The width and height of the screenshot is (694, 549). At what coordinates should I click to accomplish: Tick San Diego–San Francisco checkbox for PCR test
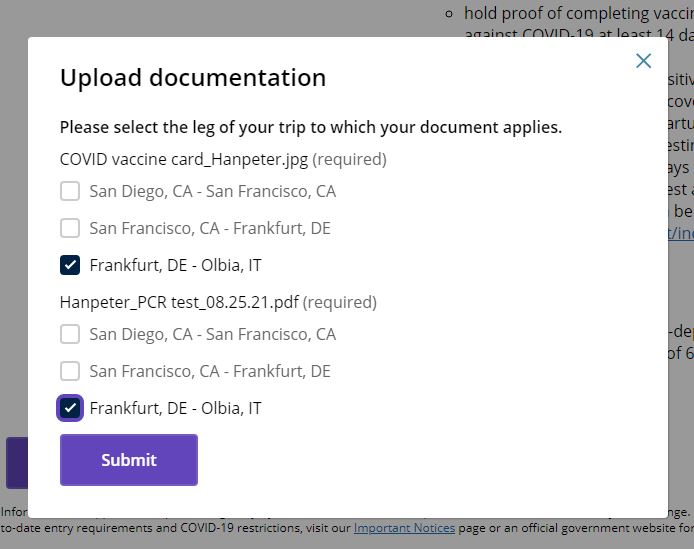(x=70, y=334)
